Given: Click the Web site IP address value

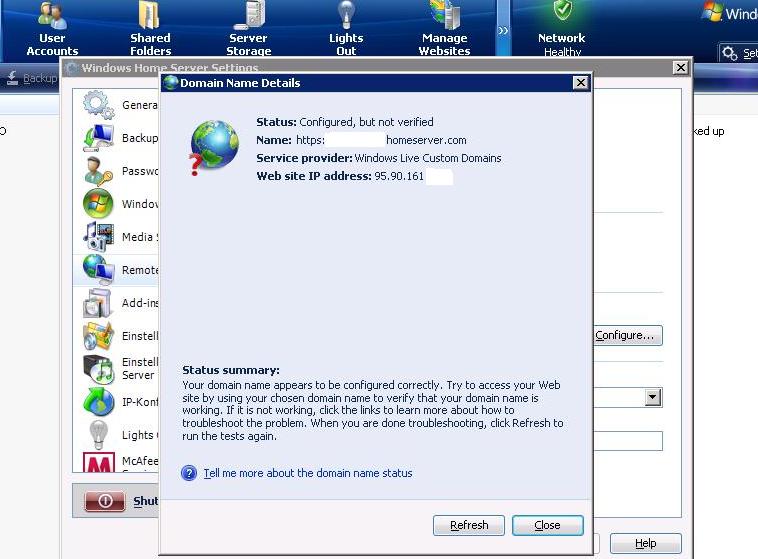Looking at the screenshot, I should [x=399, y=176].
